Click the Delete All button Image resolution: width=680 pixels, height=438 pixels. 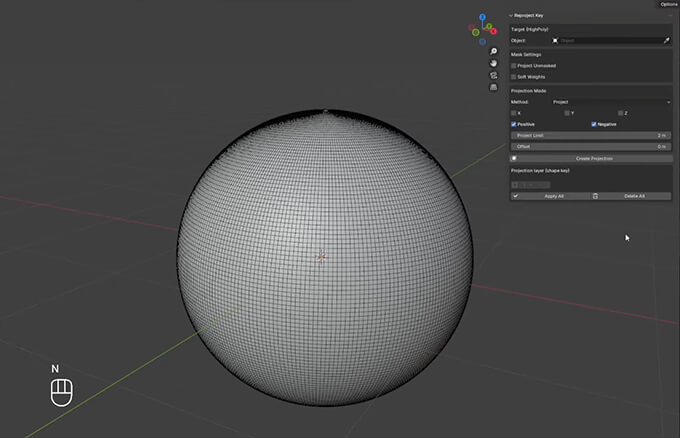pyautogui.click(x=632, y=196)
